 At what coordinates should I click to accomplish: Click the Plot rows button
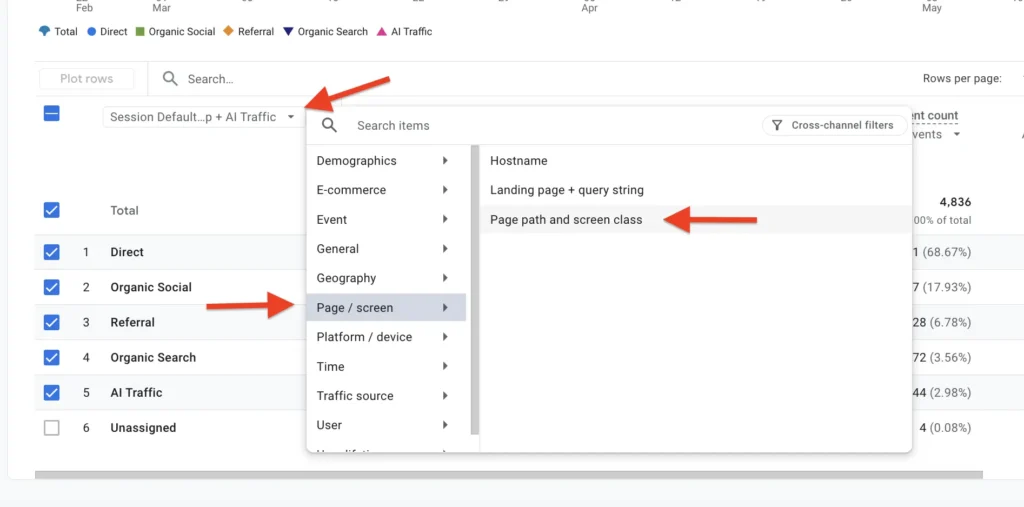(87, 79)
